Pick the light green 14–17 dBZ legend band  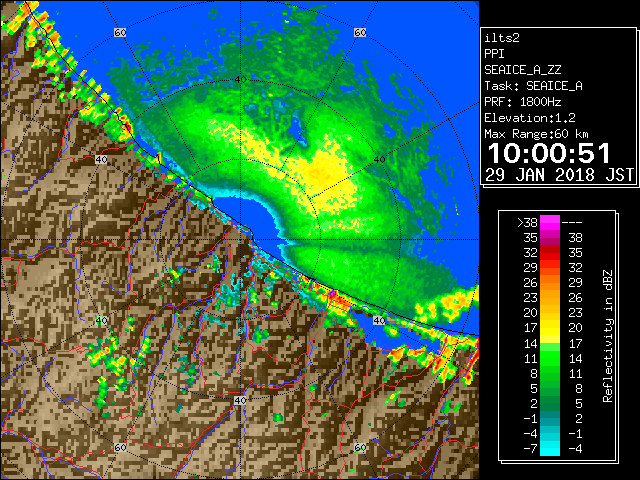(550, 343)
